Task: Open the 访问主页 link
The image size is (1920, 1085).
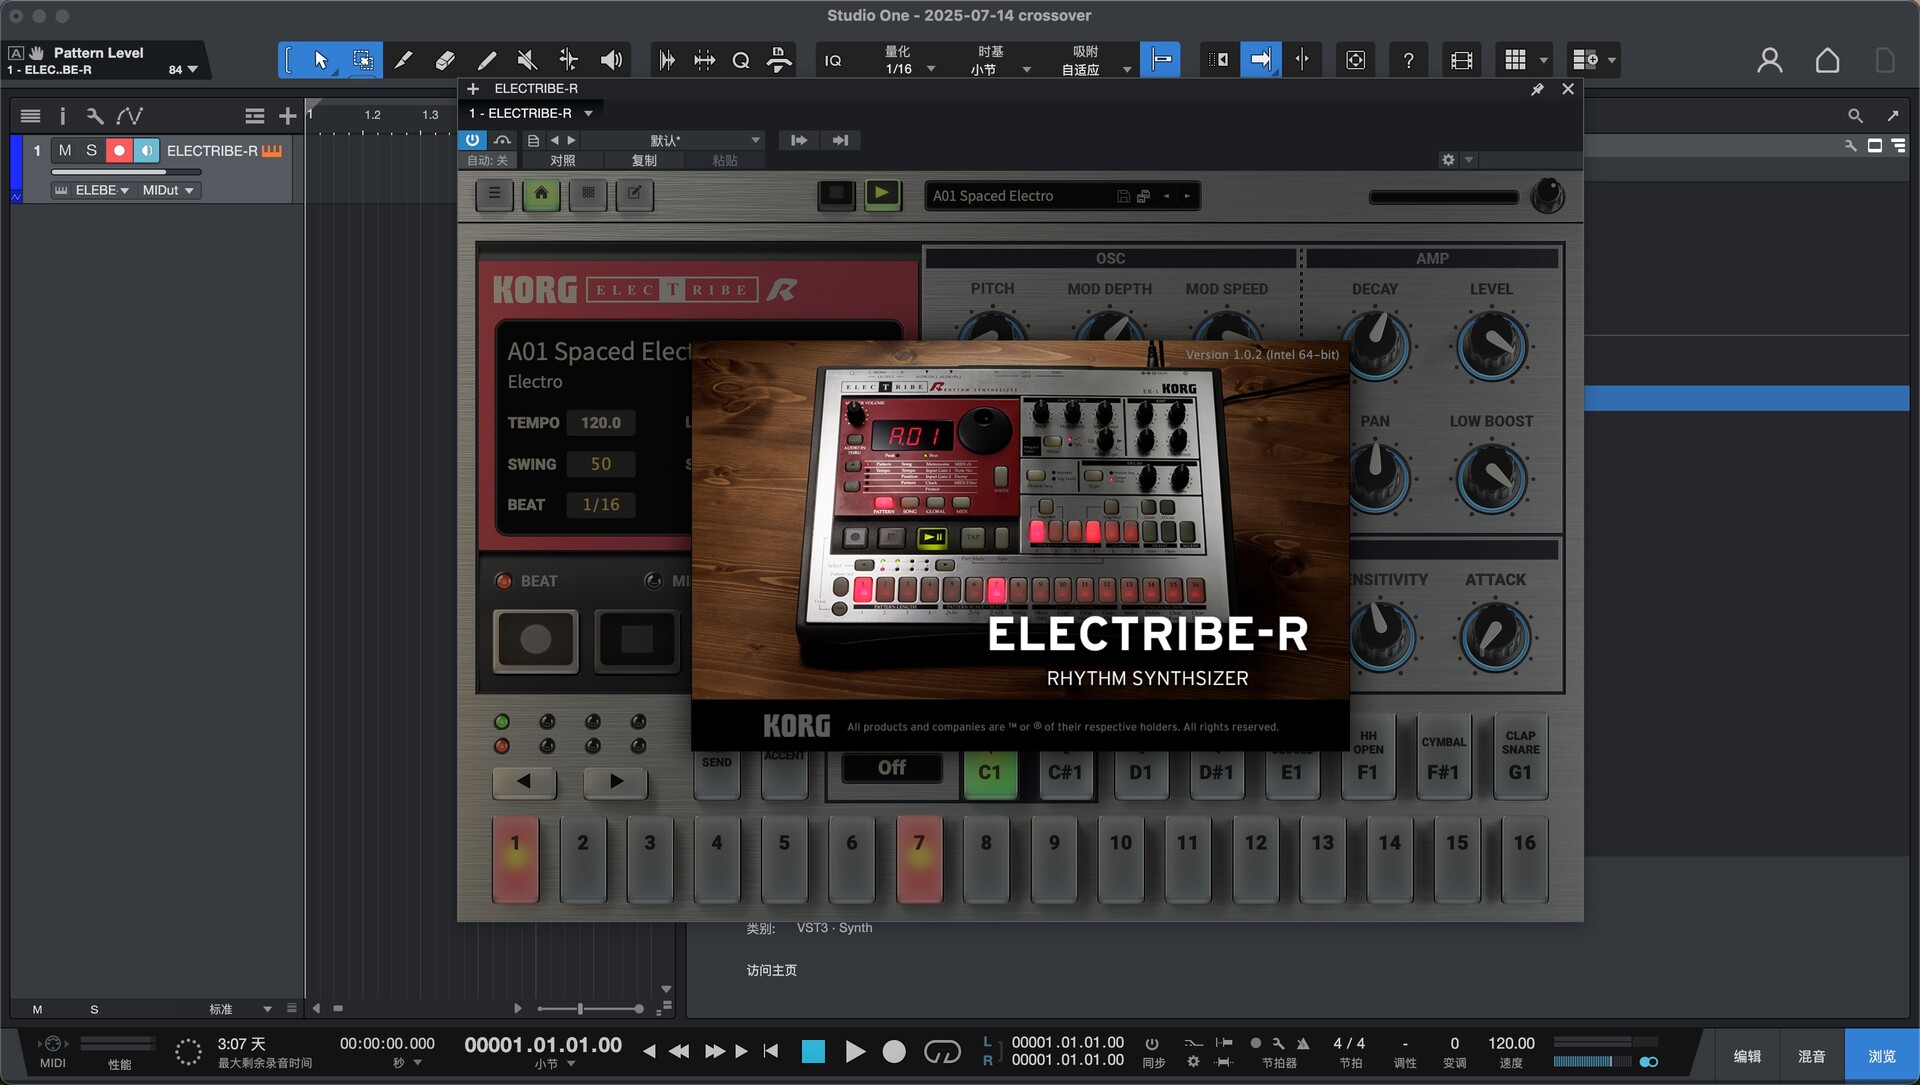Action: [x=771, y=970]
